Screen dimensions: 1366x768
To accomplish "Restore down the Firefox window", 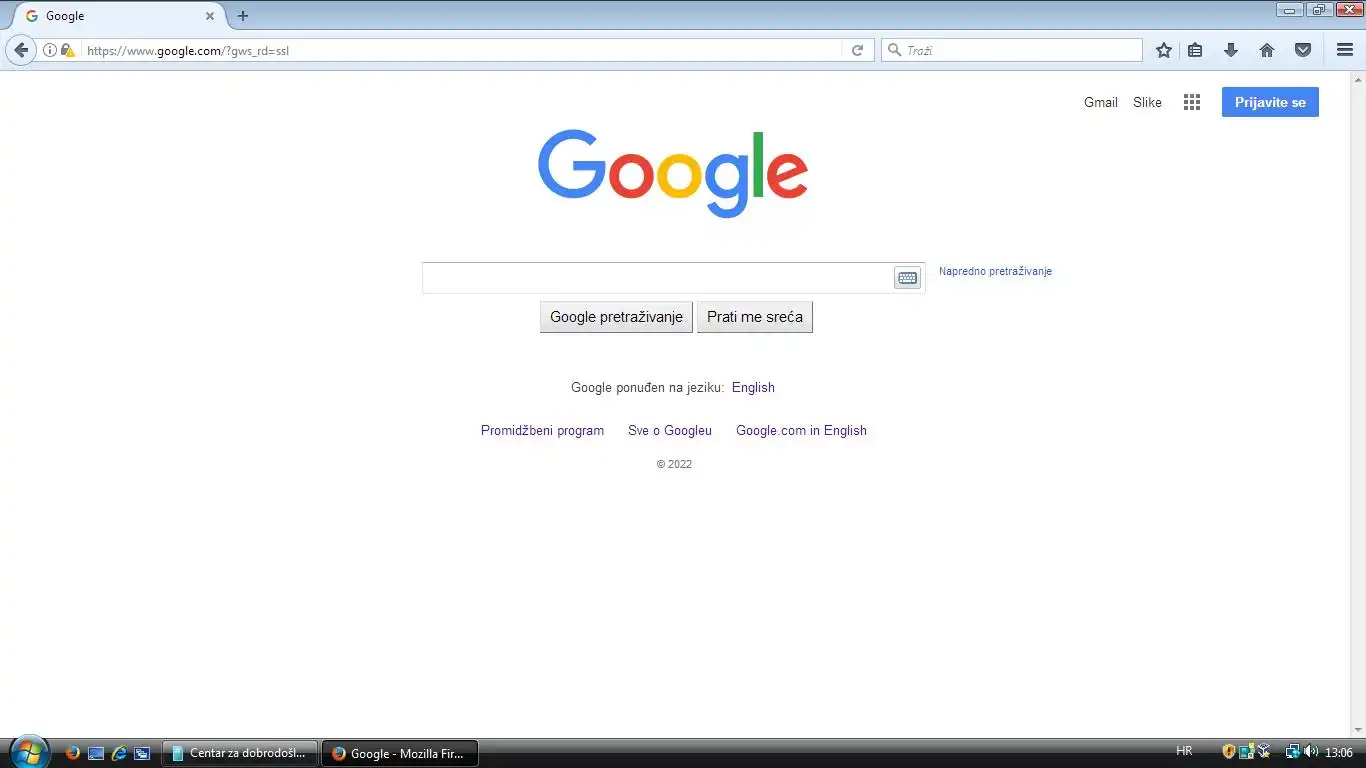I will pyautogui.click(x=1319, y=10).
